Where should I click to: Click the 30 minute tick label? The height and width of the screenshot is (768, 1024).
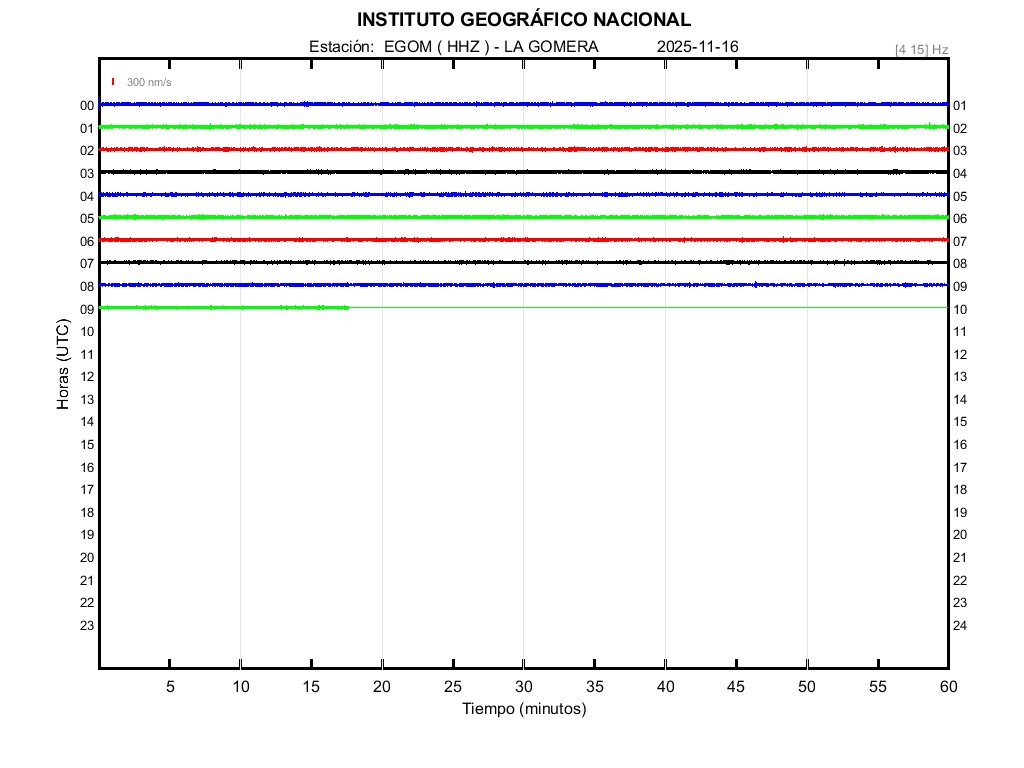(523, 686)
